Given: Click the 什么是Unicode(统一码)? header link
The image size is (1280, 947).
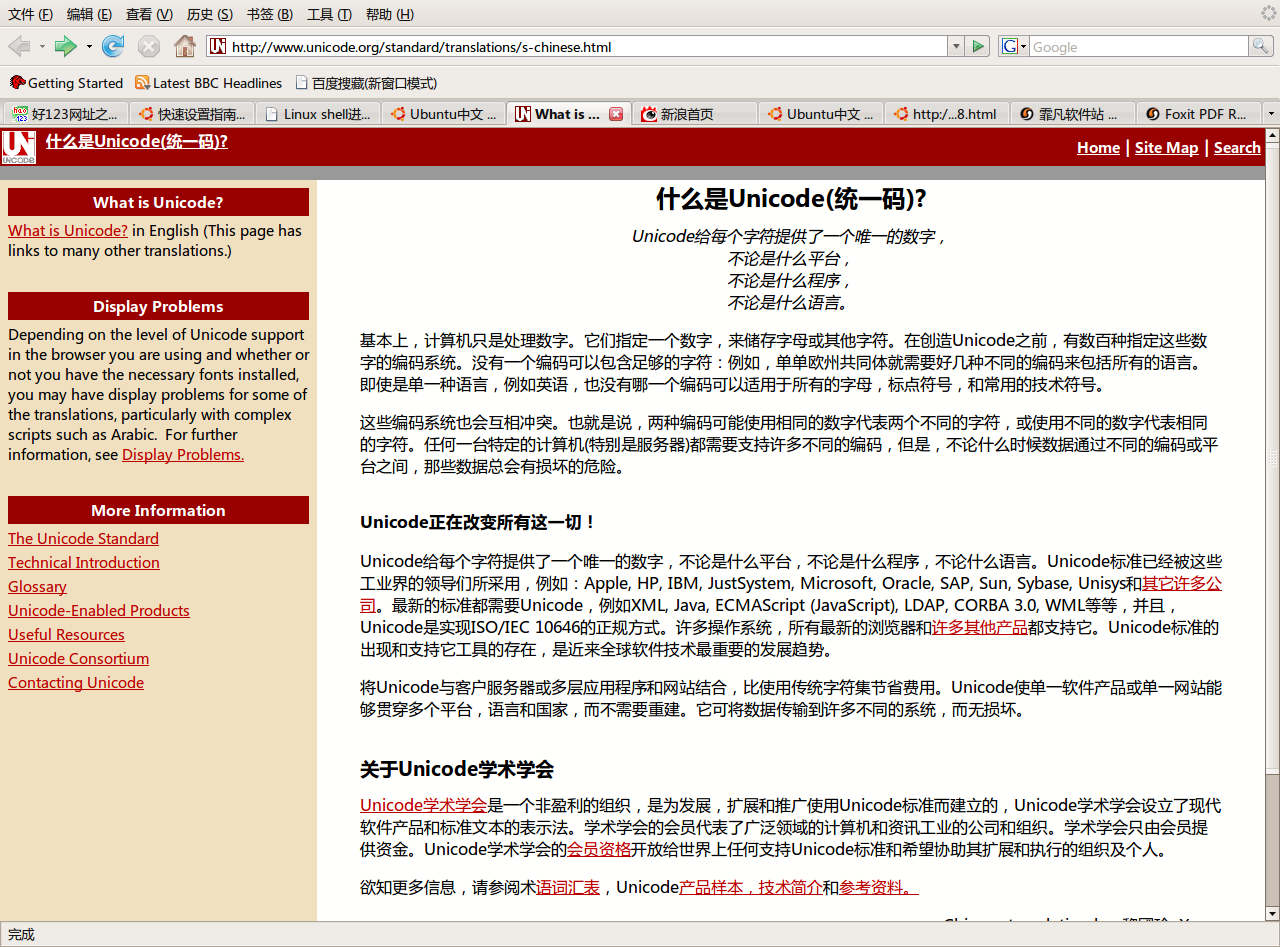Looking at the screenshot, I should click(137, 141).
